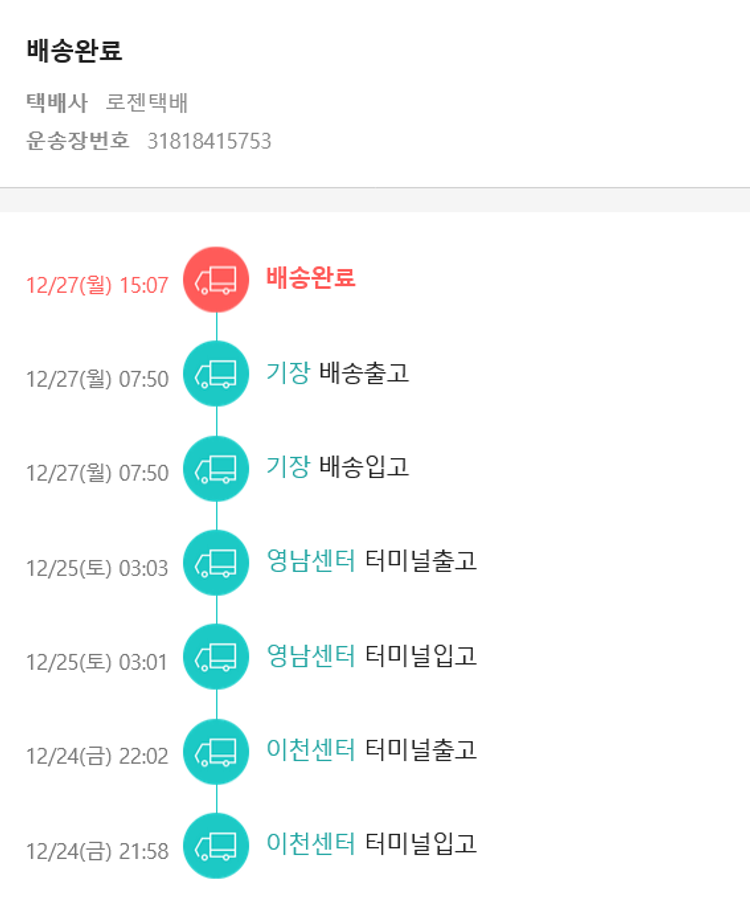Click the 12/27(월) 15:07 timestamp
Screen dimensions: 750x911
[97, 286]
